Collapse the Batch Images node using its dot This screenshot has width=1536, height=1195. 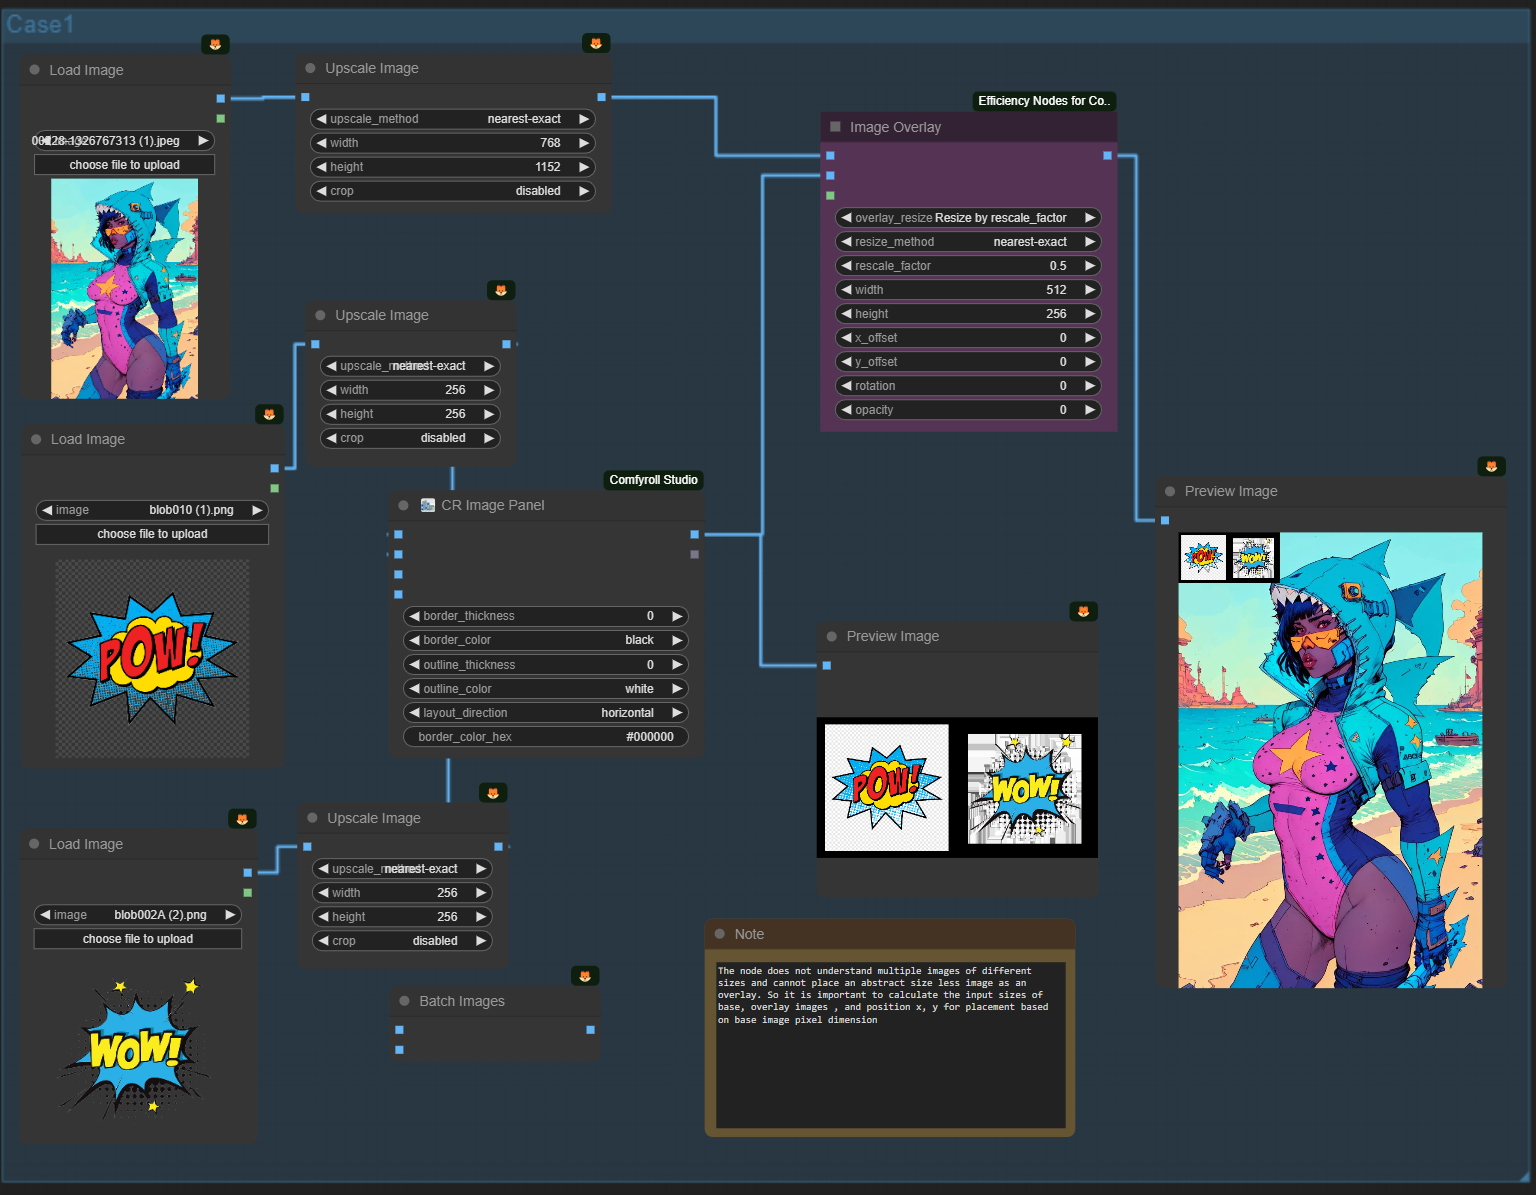click(x=404, y=1001)
